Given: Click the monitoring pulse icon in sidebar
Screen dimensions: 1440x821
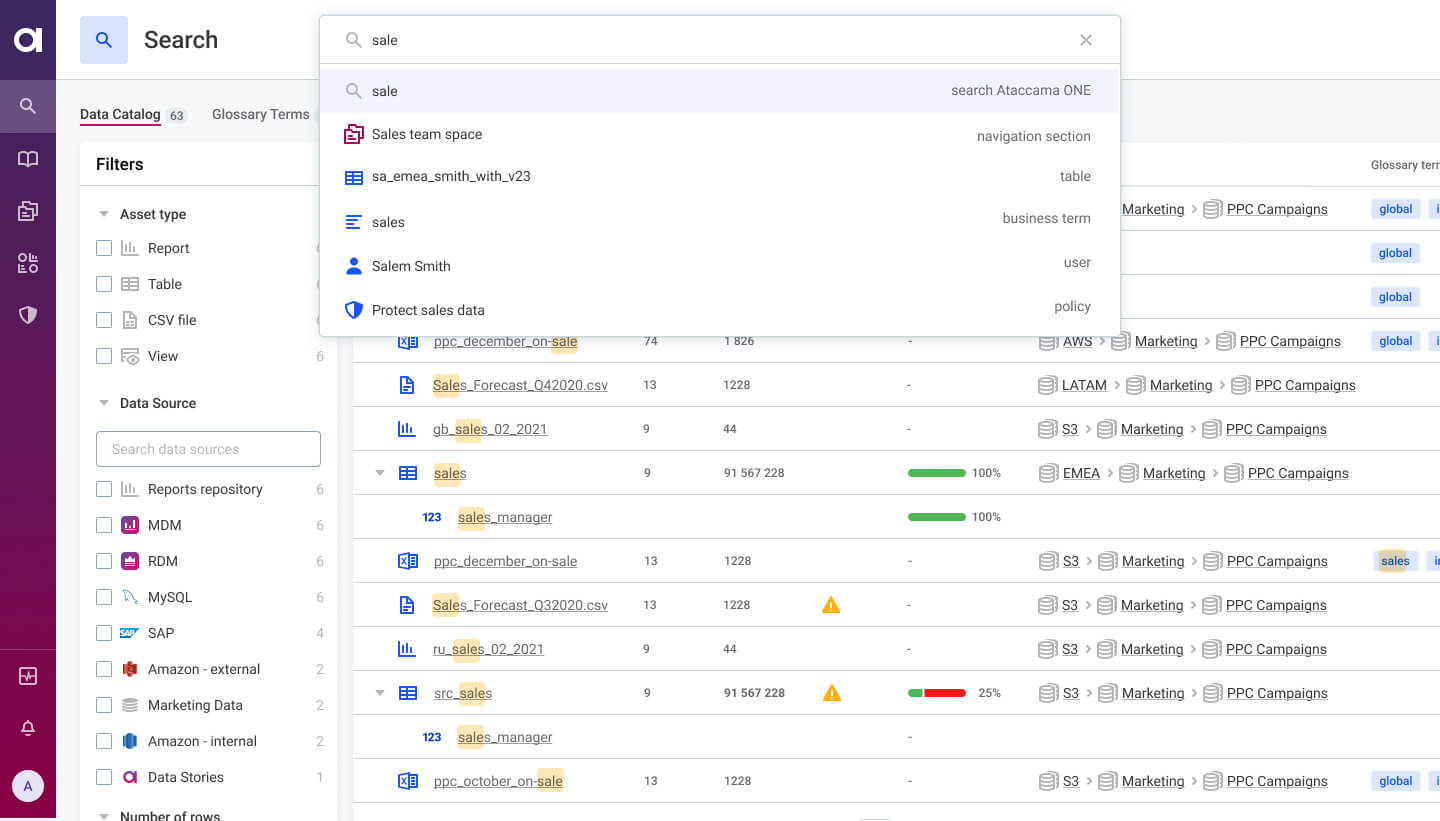Looking at the screenshot, I should pyautogui.click(x=28, y=677).
